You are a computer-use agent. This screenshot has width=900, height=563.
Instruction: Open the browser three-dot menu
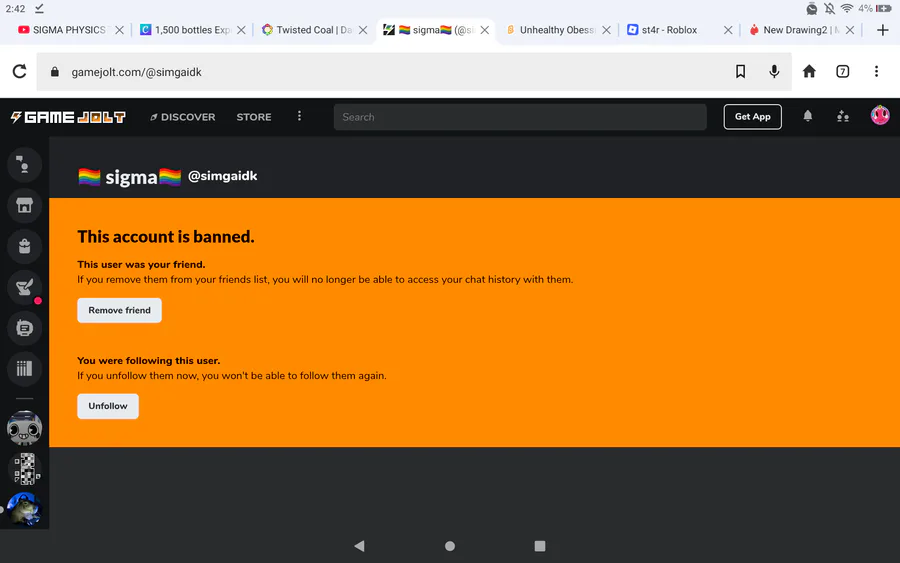[876, 71]
